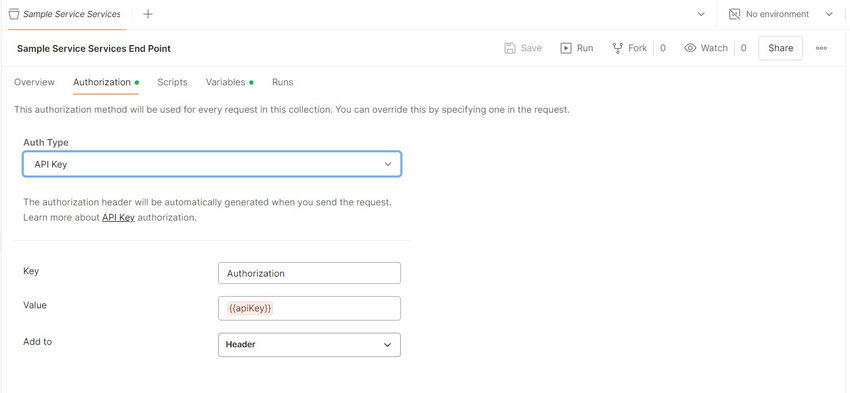Click the Save disk icon
This screenshot has height=393, width=850.
click(x=510, y=48)
